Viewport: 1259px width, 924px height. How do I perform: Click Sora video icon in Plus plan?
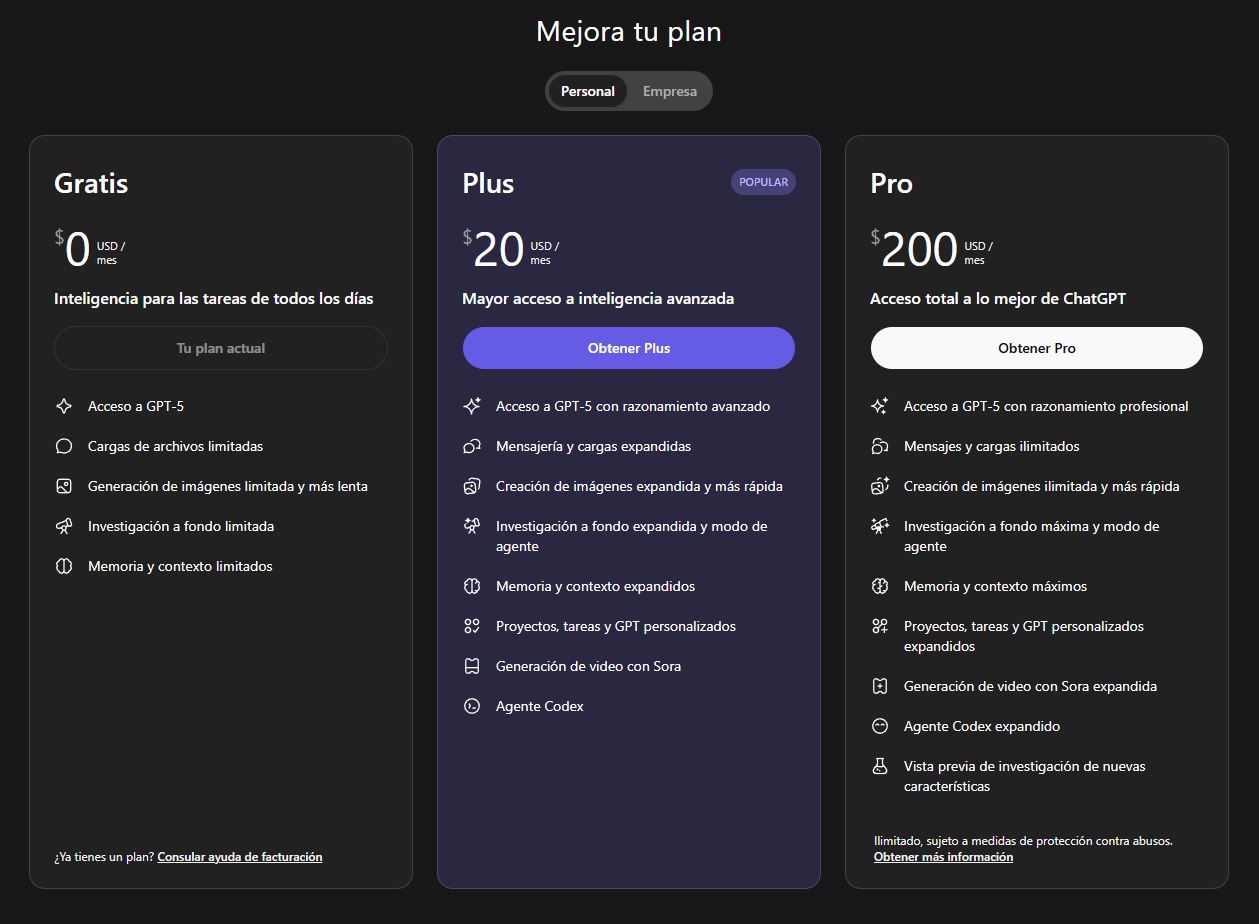(x=472, y=666)
